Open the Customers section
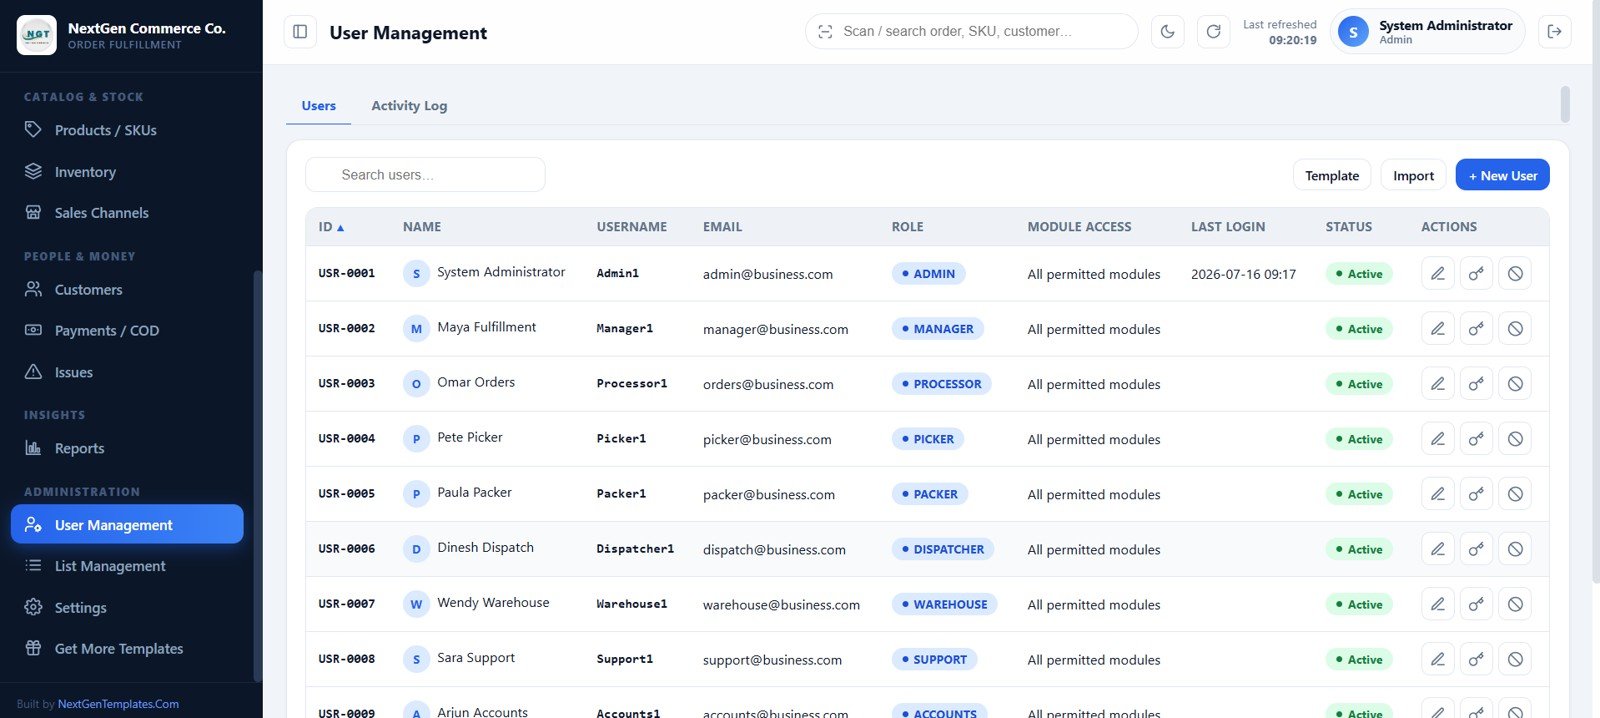 [x=127, y=290]
